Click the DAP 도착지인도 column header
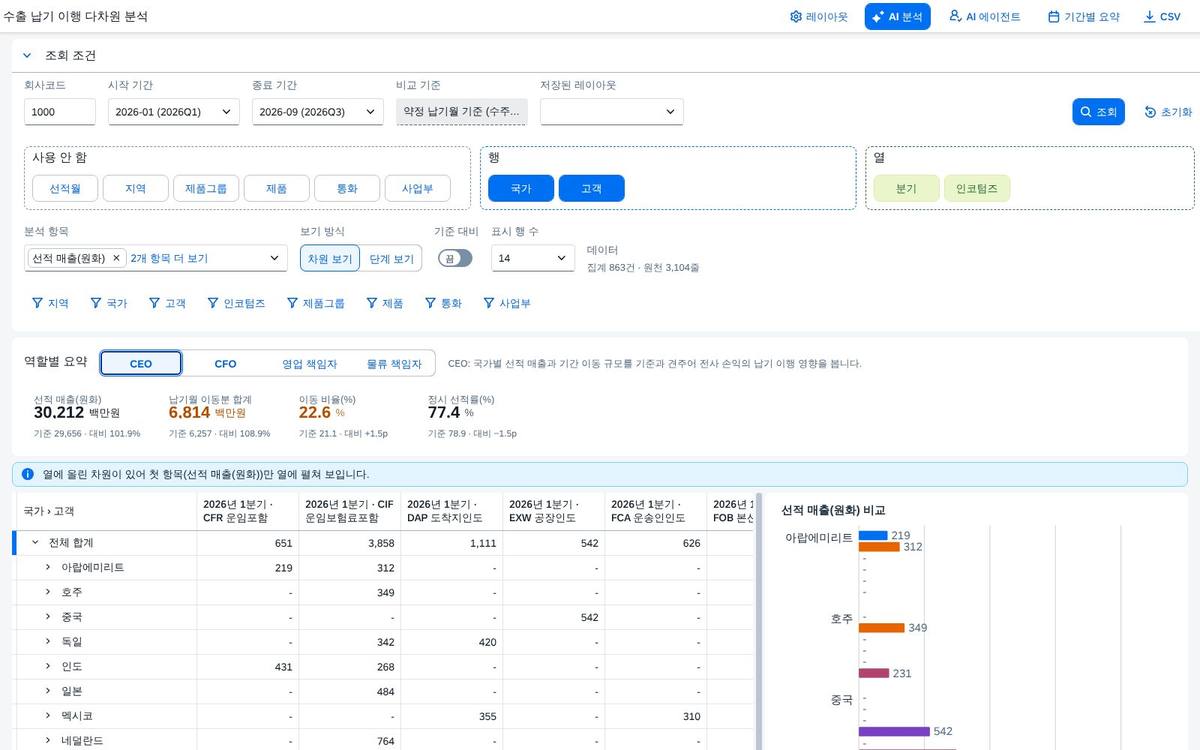 click(451, 511)
